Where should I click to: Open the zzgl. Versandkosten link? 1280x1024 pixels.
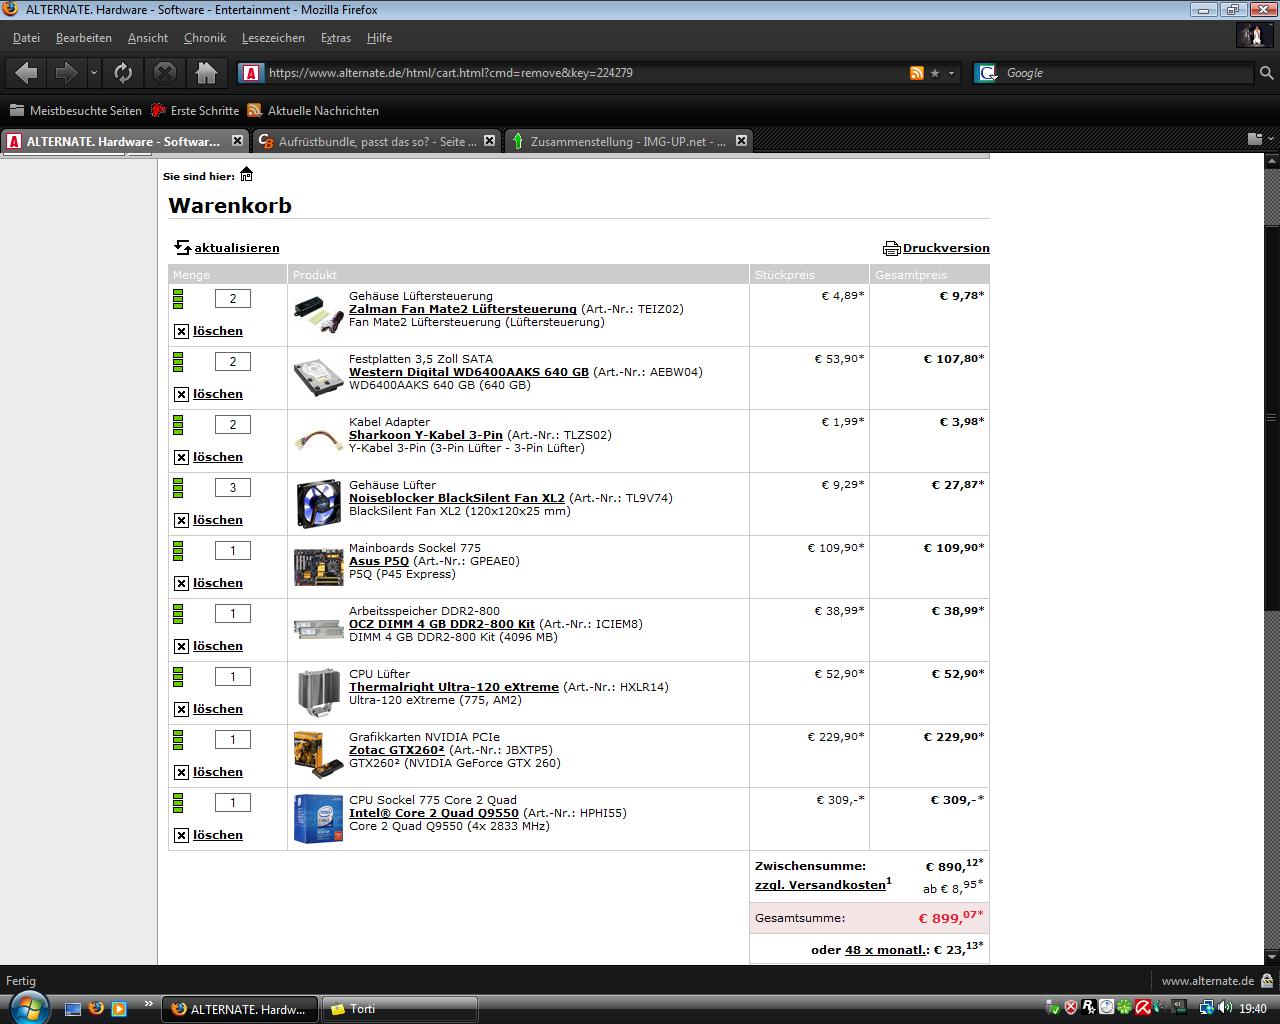pyautogui.click(x=820, y=885)
